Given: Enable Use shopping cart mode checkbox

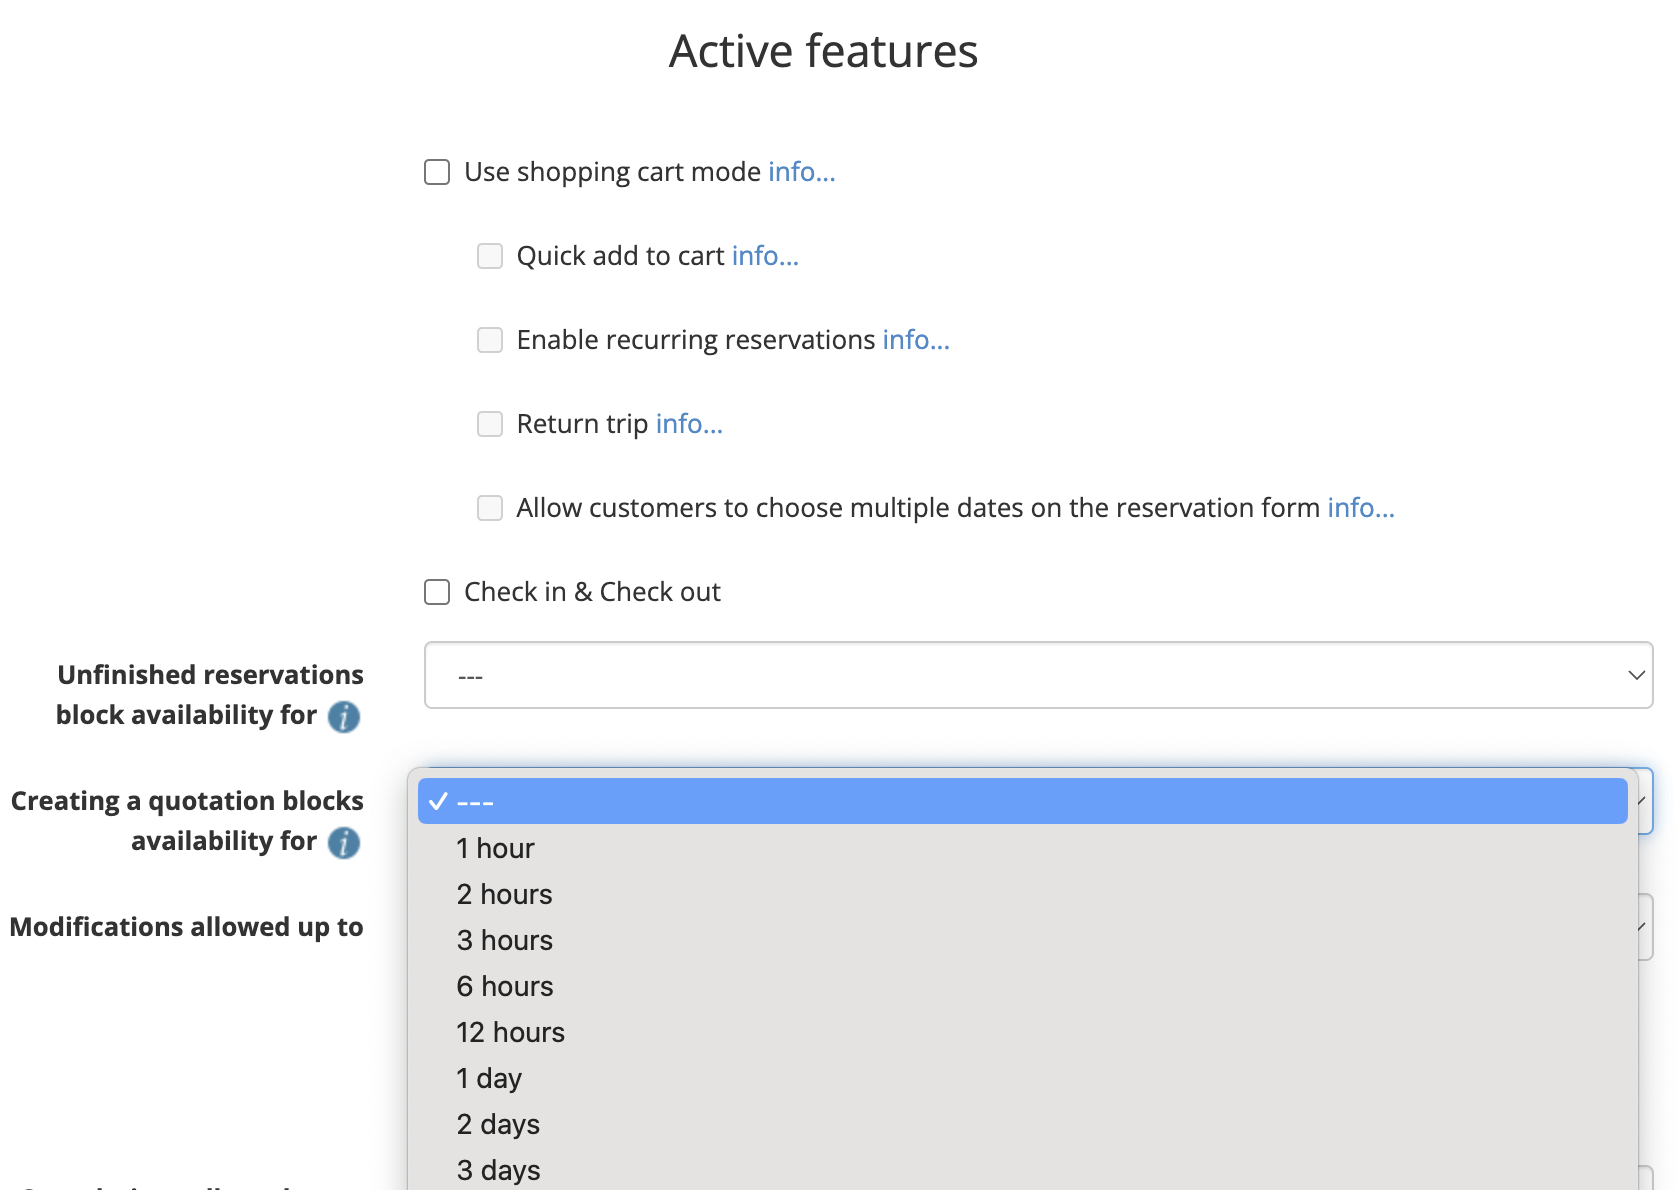Looking at the screenshot, I should [x=437, y=172].
